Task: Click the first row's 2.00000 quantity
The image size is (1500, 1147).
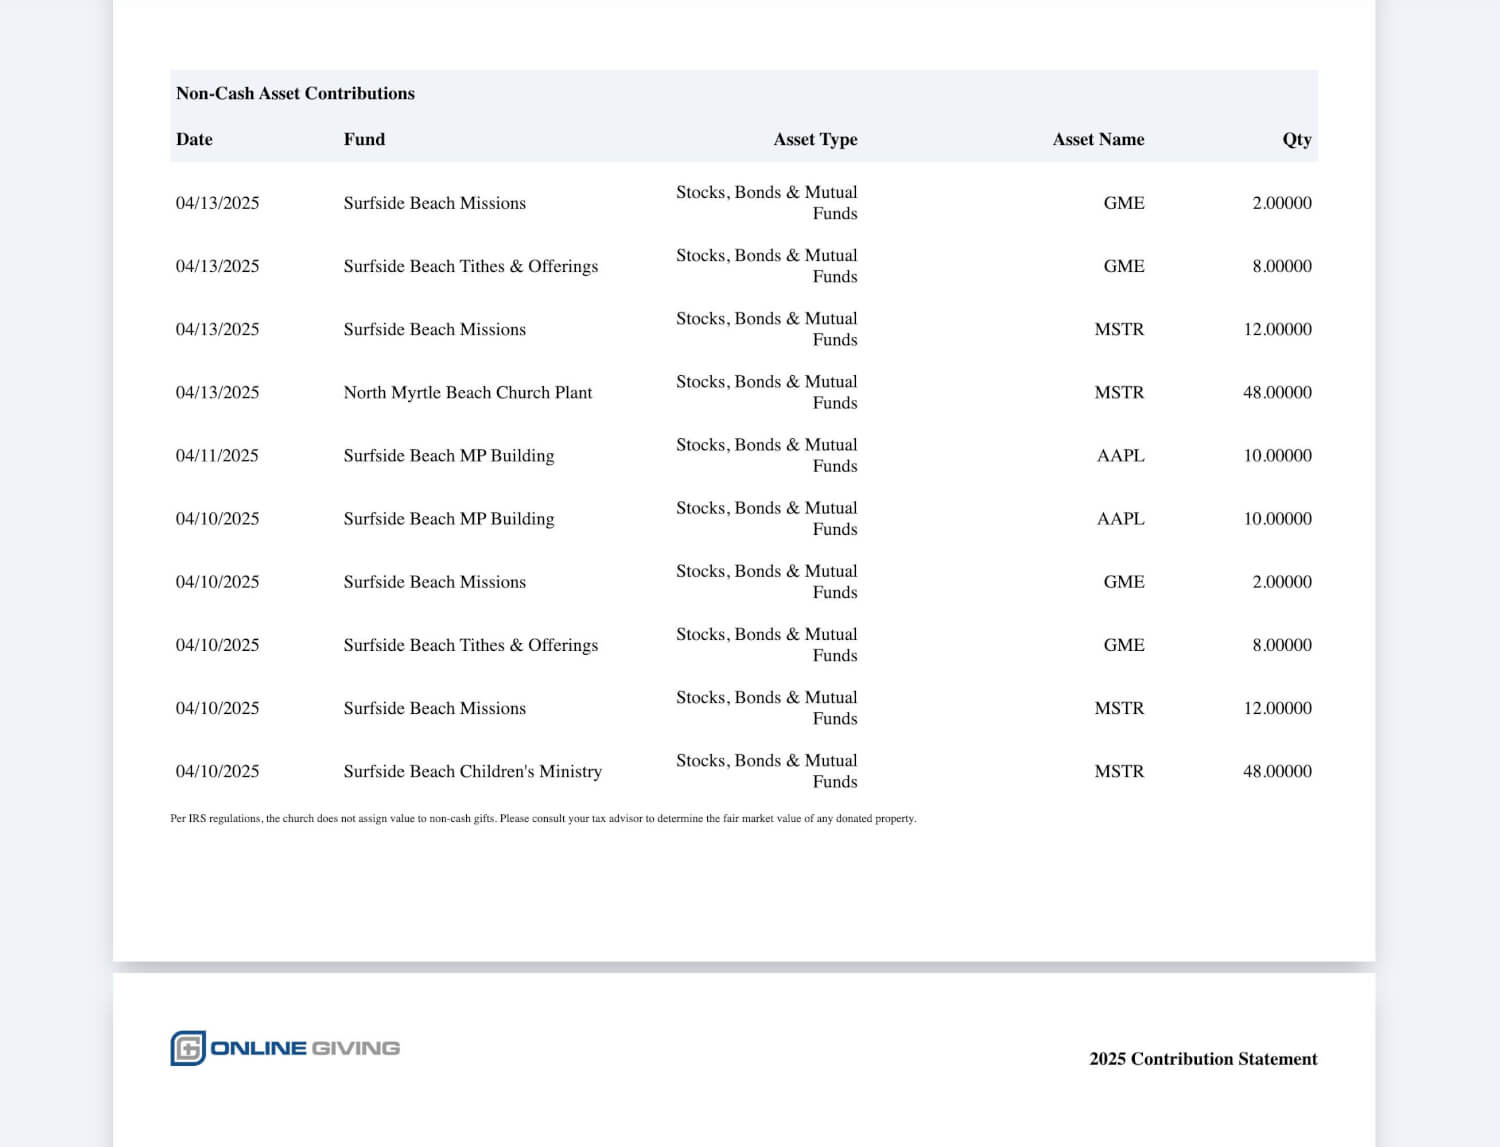Action: click(x=1282, y=202)
